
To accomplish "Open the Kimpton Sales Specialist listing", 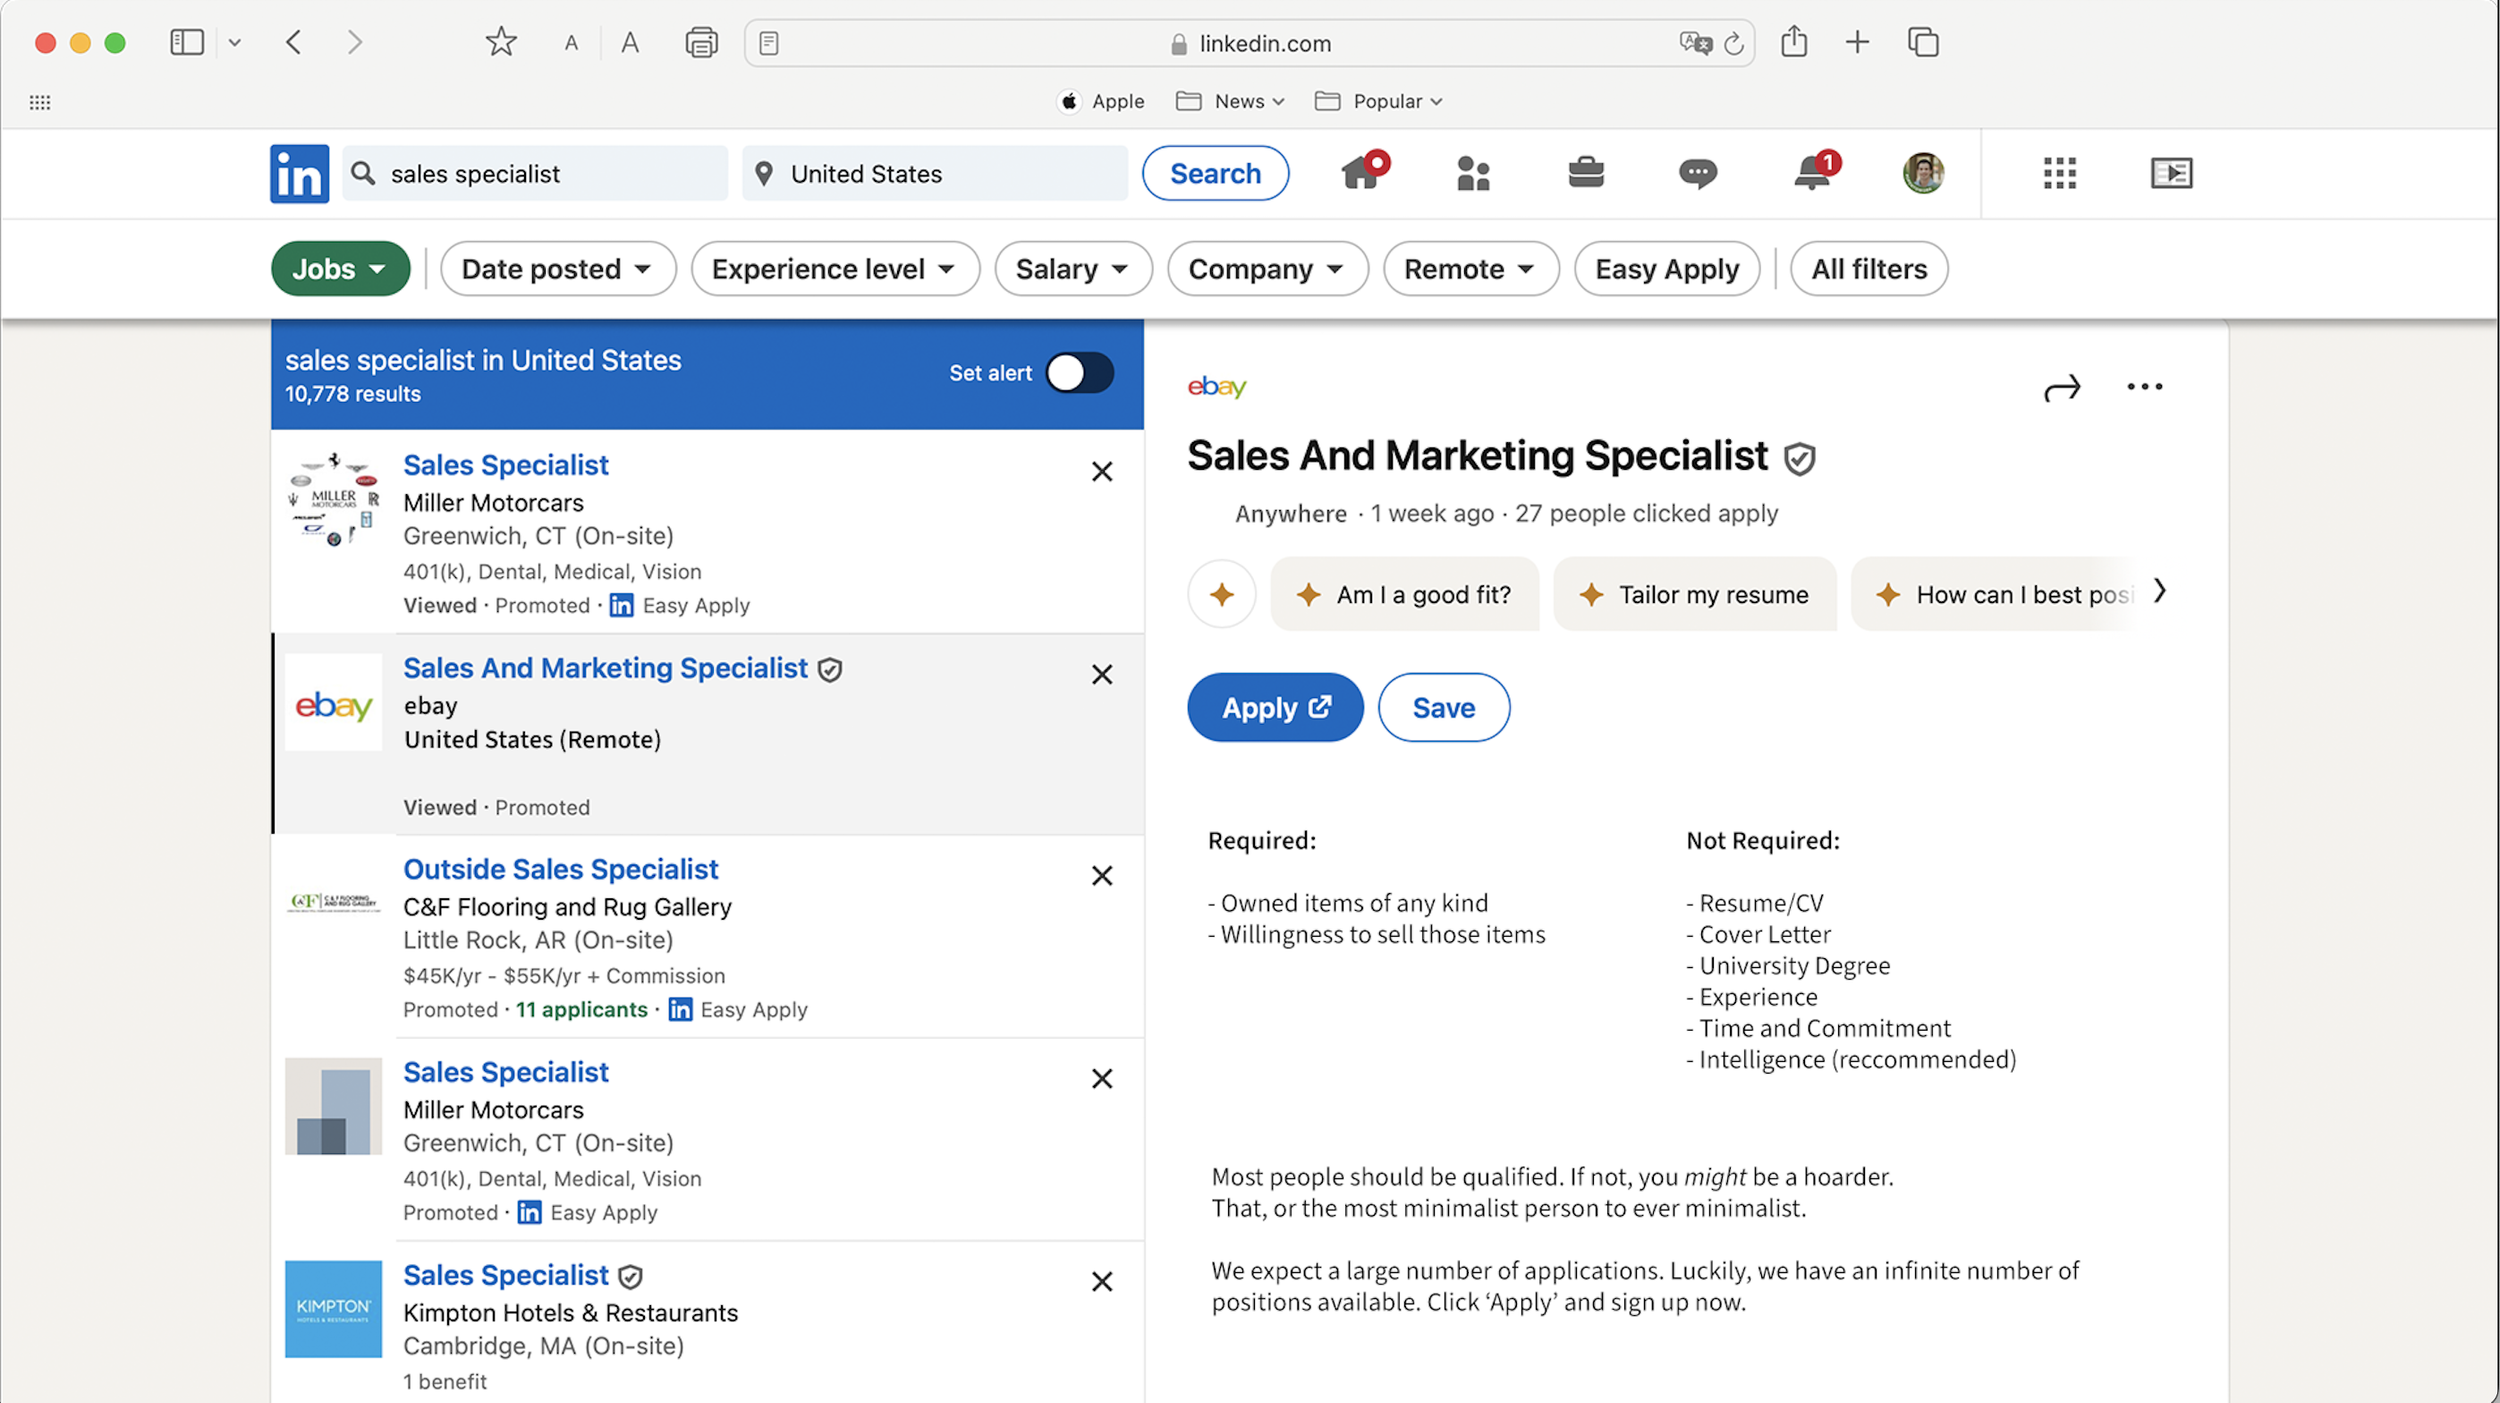I will pos(506,1275).
